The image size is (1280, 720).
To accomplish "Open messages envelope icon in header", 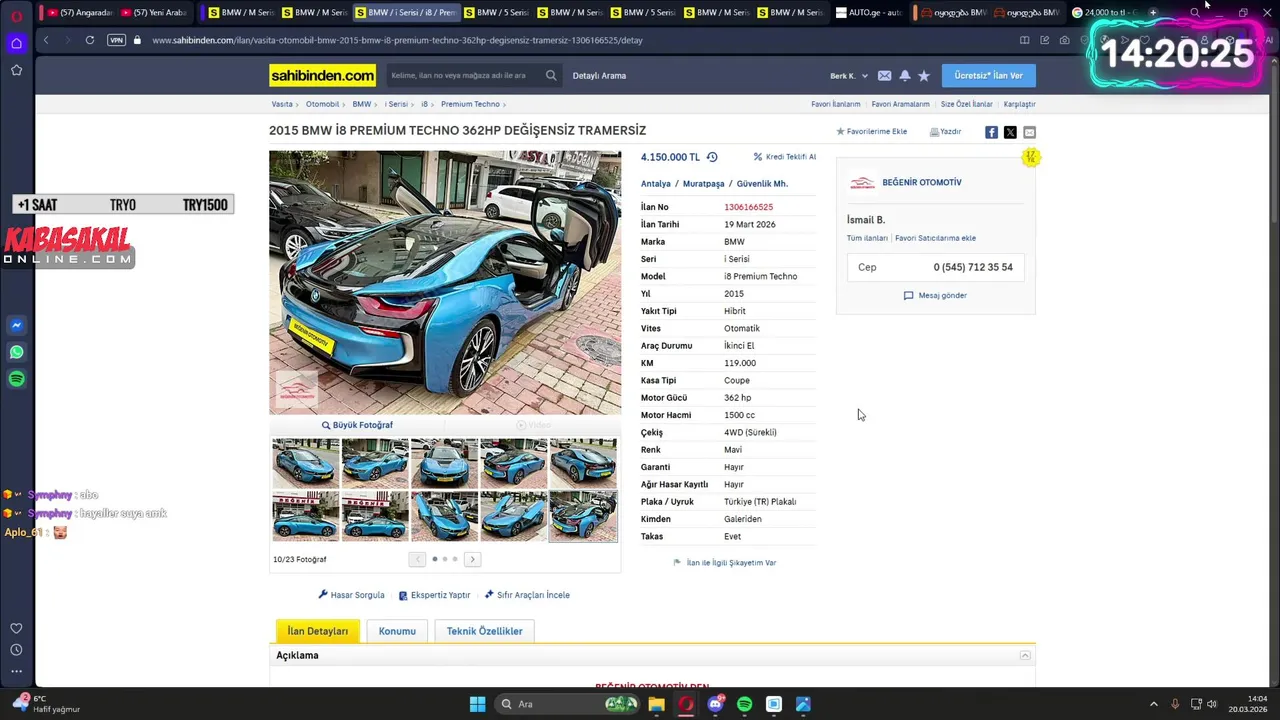I will click(884, 76).
